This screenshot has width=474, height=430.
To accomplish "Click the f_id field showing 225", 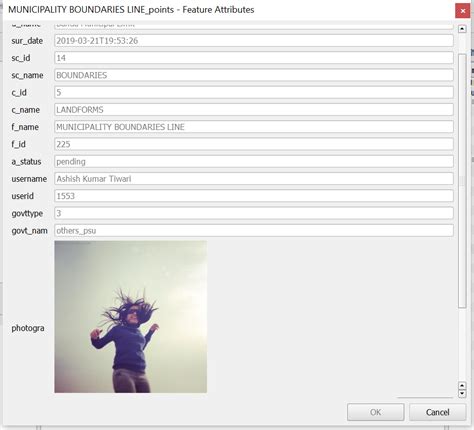I will [x=254, y=144].
